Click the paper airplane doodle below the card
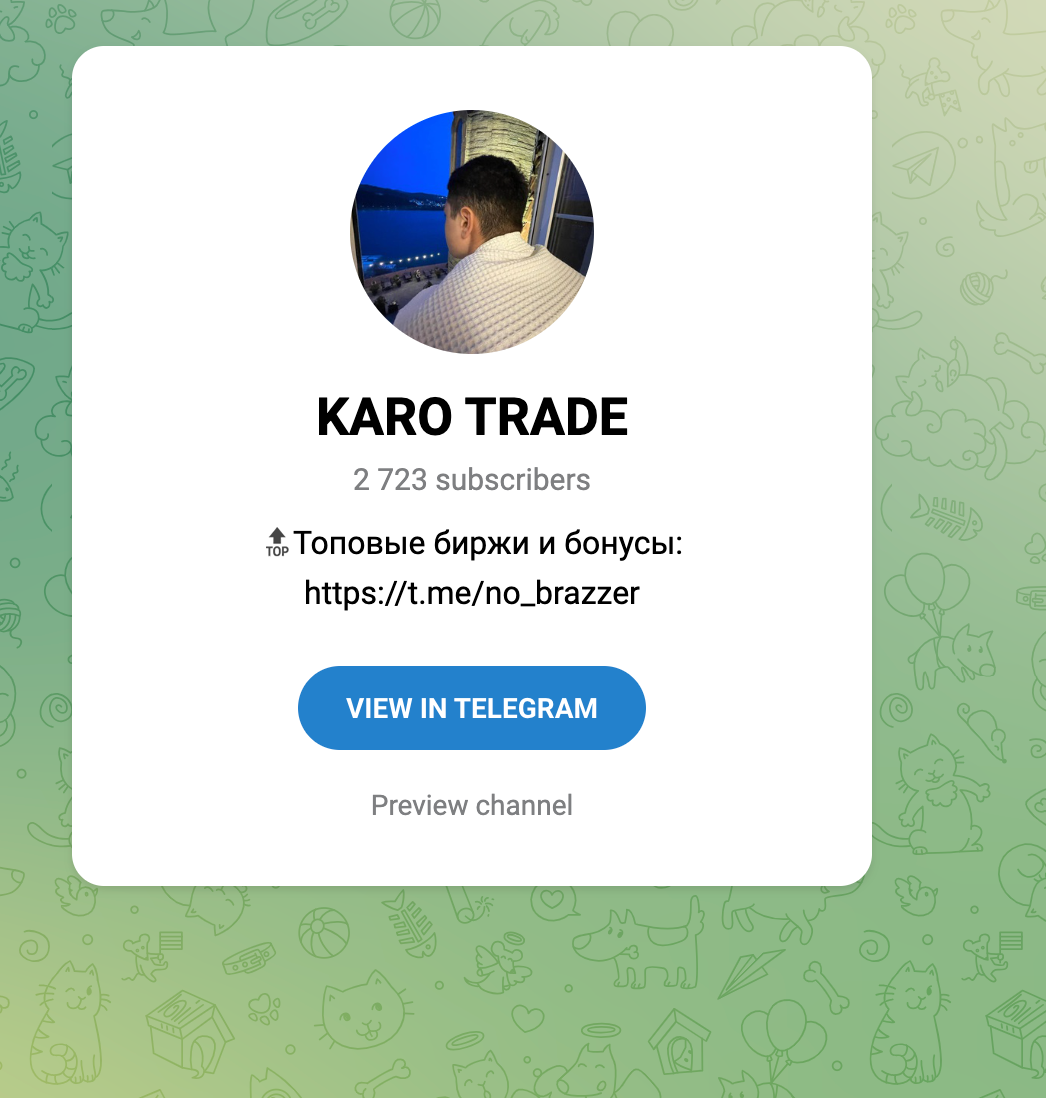Viewport: 1046px width, 1098px height. click(751, 972)
